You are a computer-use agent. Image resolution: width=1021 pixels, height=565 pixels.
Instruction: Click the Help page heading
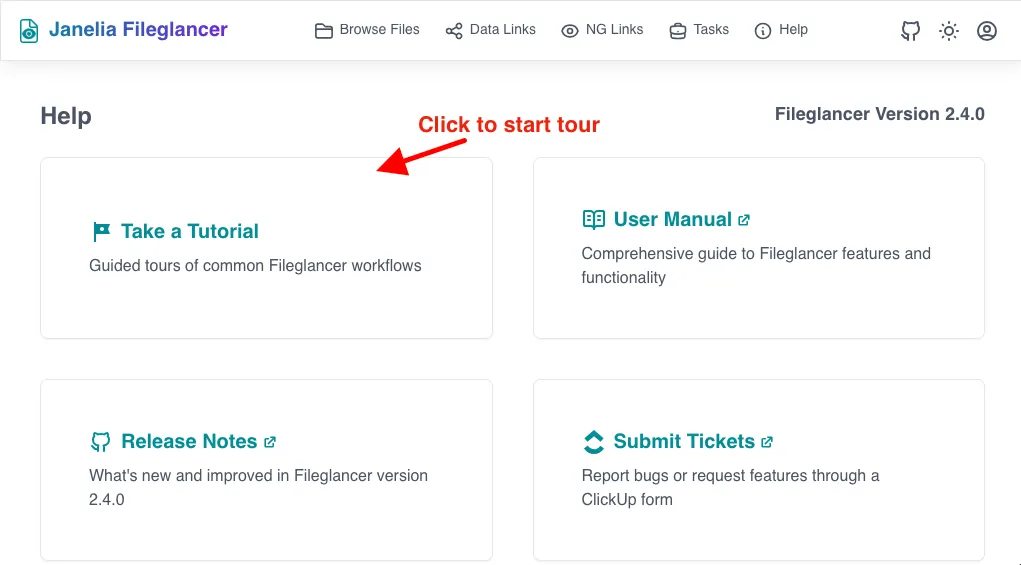(x=66, y=116)
